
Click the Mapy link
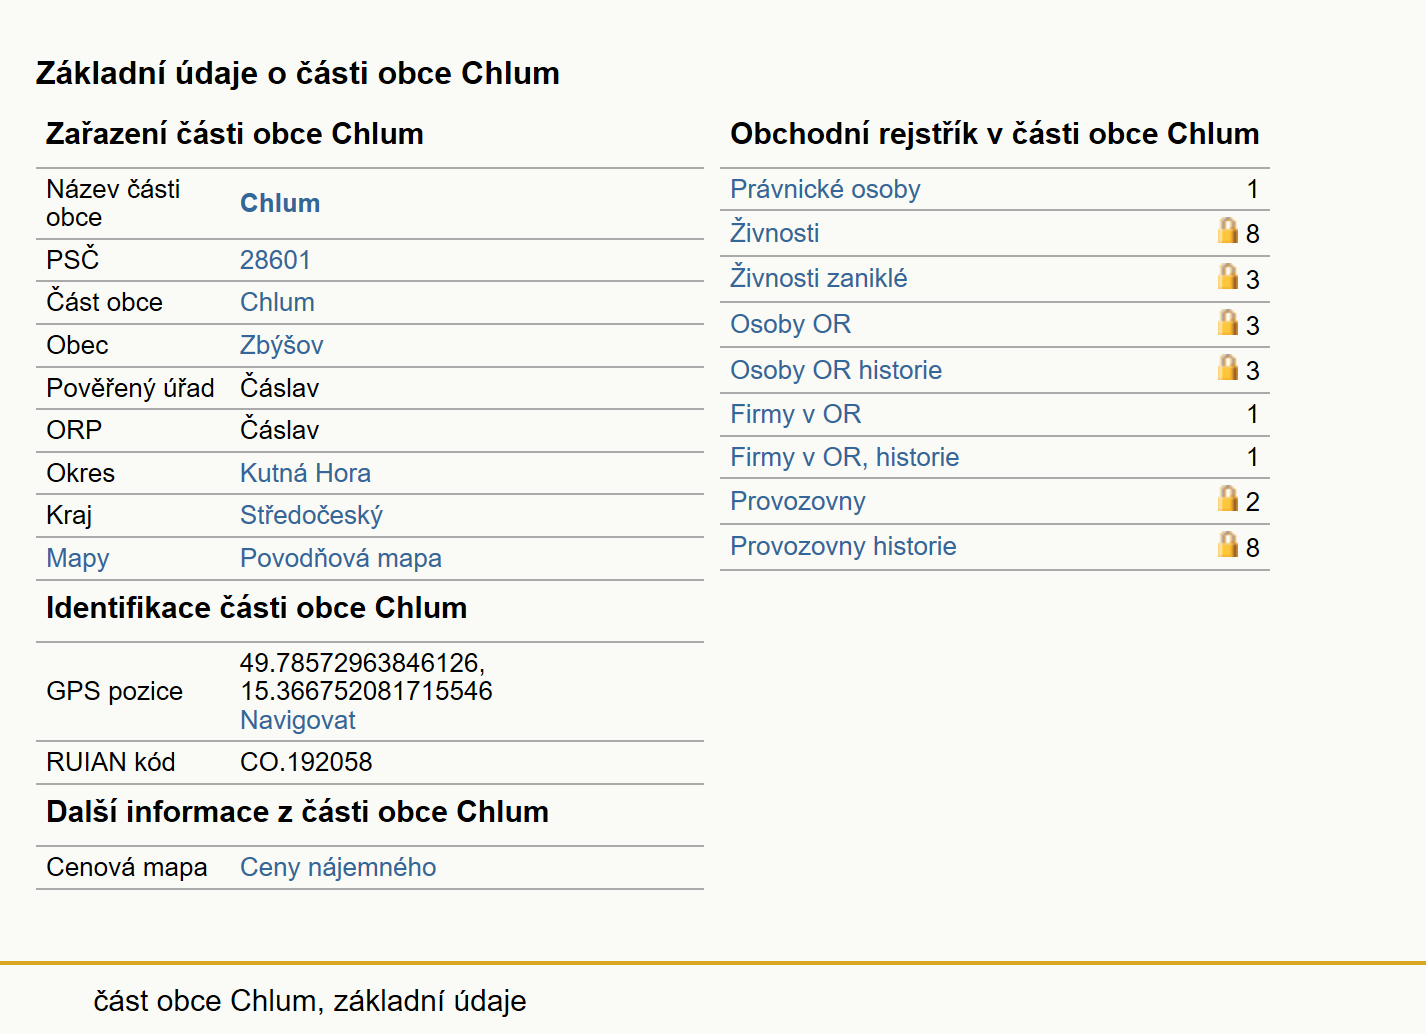(77, 558)
